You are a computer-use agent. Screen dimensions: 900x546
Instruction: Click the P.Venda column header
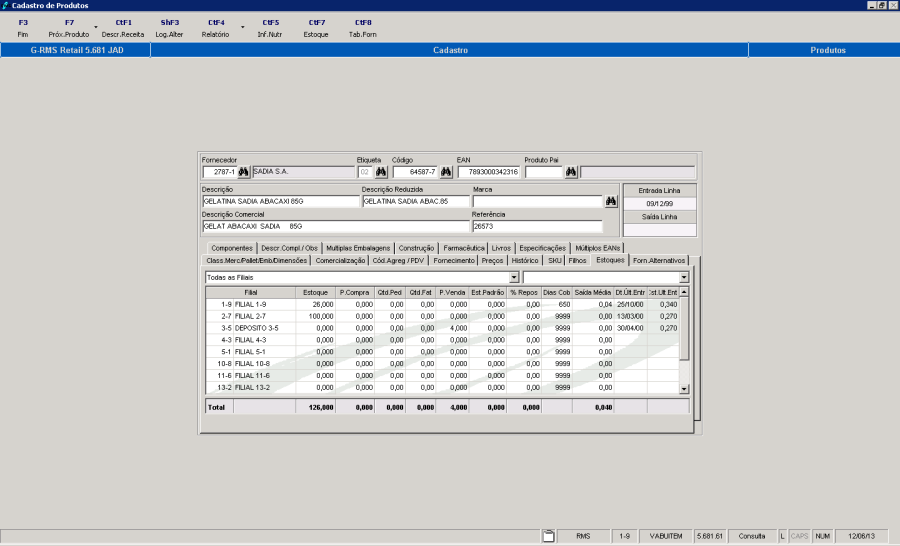(452, 293)
